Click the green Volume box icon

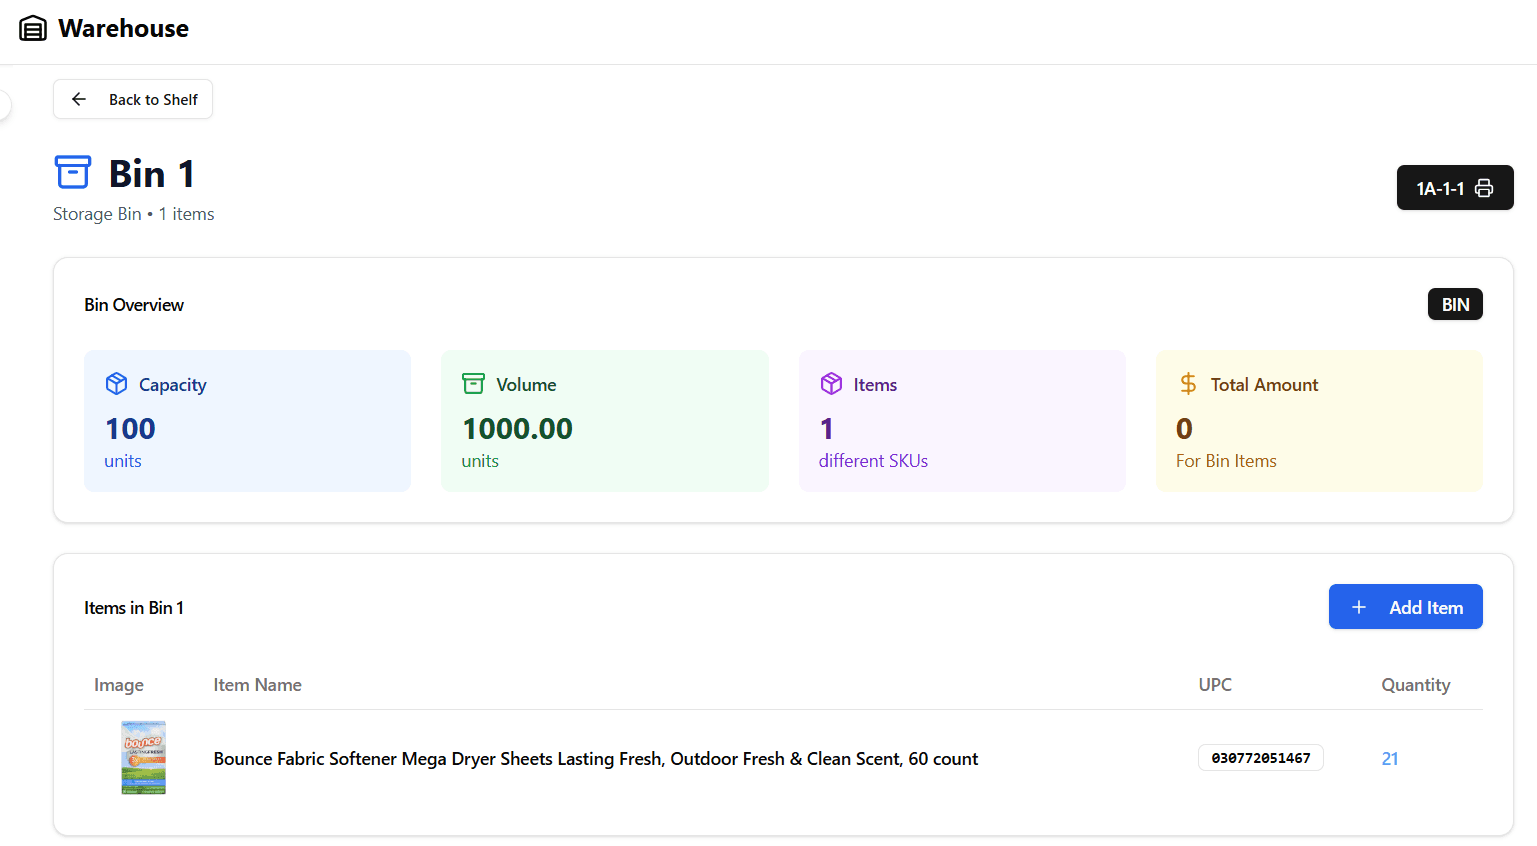pos(473,384)
